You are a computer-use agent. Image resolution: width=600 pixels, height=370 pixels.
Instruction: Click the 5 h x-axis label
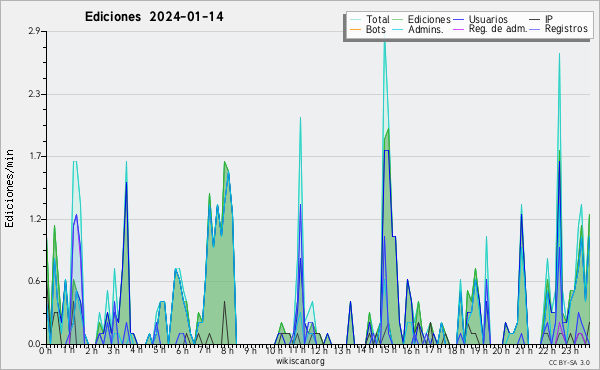[159, 351]
